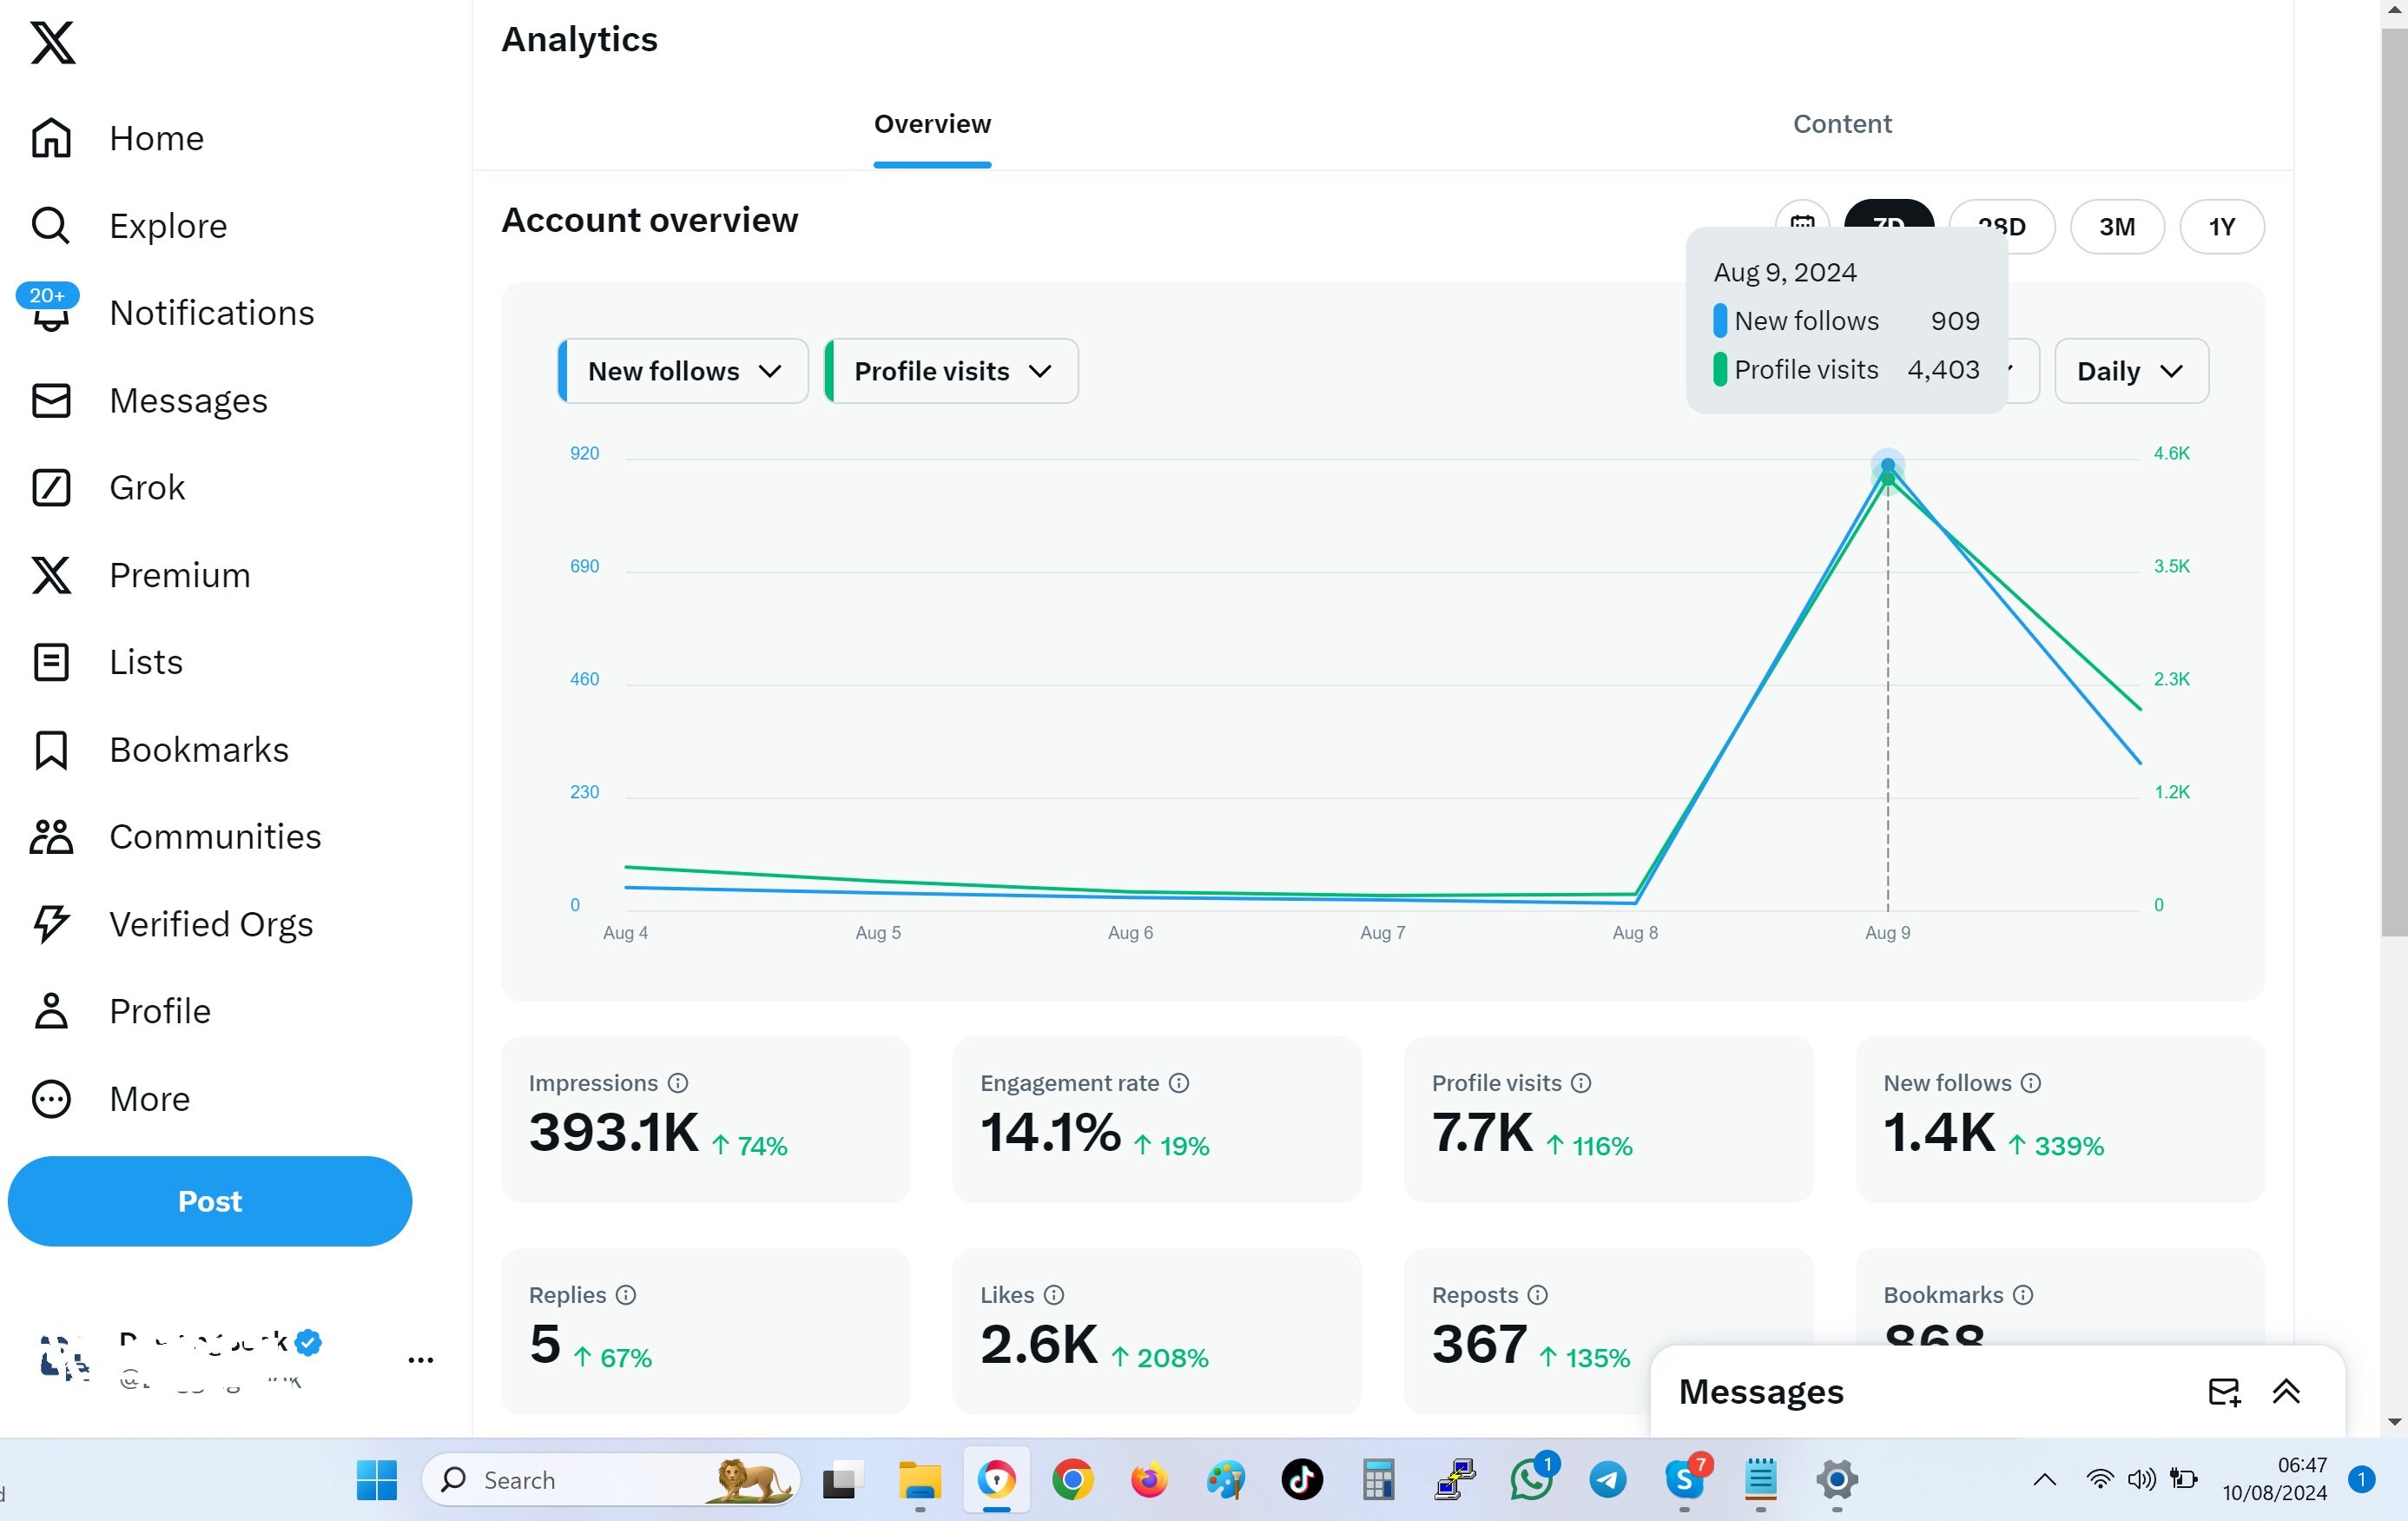Open the Verified Orgs lightning icon
This screenshot has width=2408, height=1521.
click(51, 924)
